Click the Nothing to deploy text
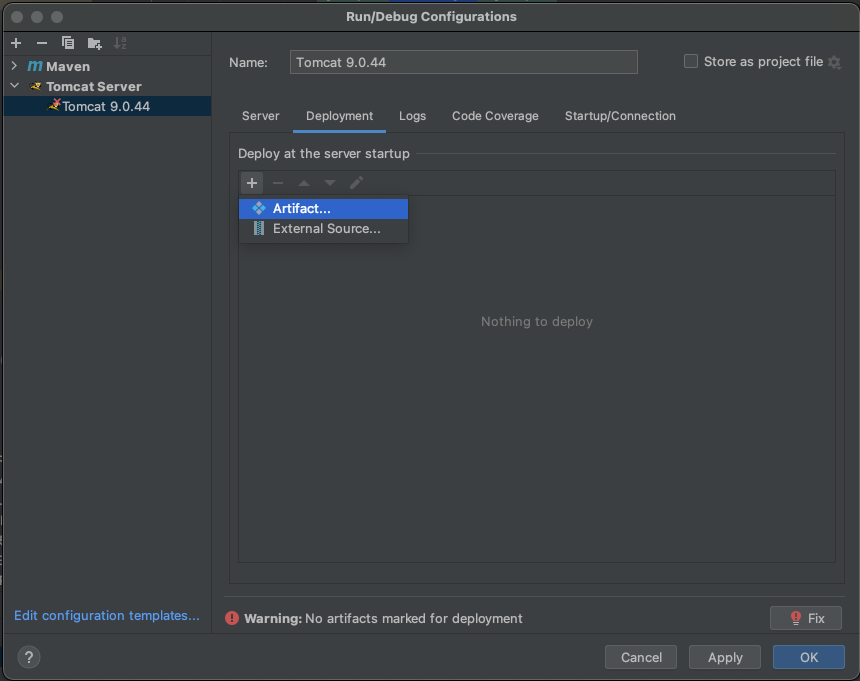The width and height of the screenshot is (860, 681). click(x=537, y=321)
